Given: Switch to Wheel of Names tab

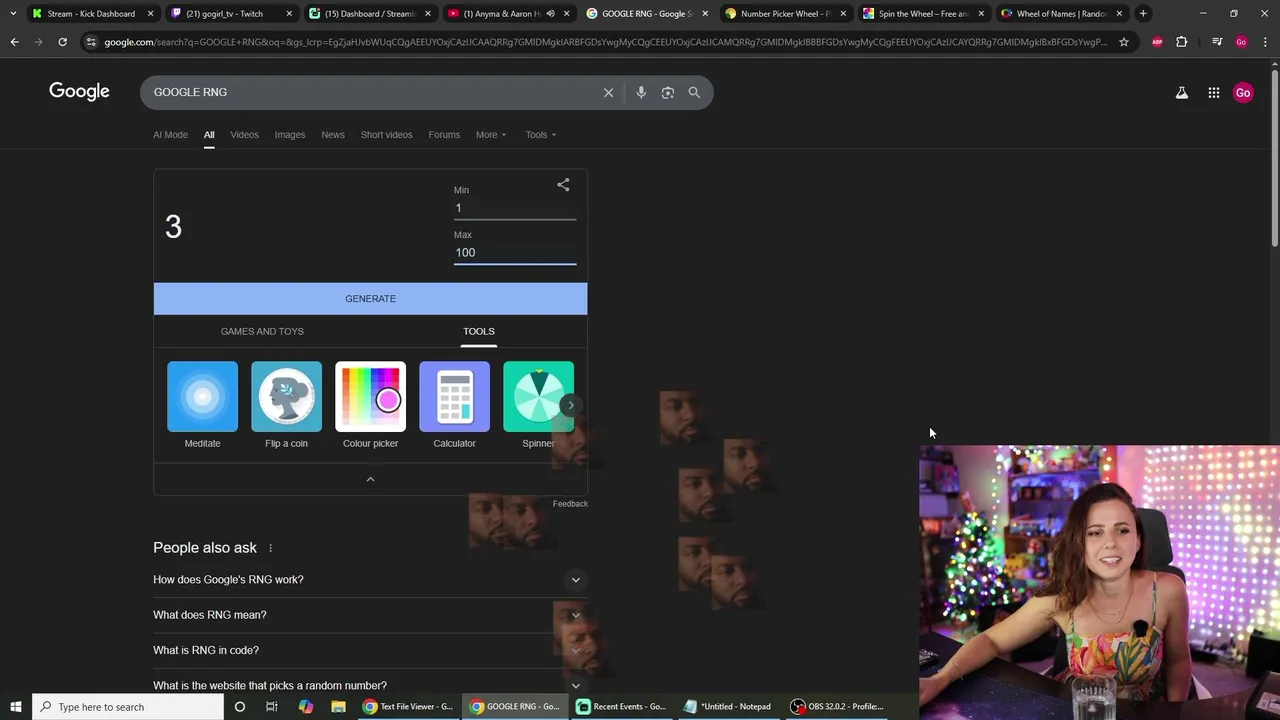Looking at the screenshot, I should [1060, 13].
